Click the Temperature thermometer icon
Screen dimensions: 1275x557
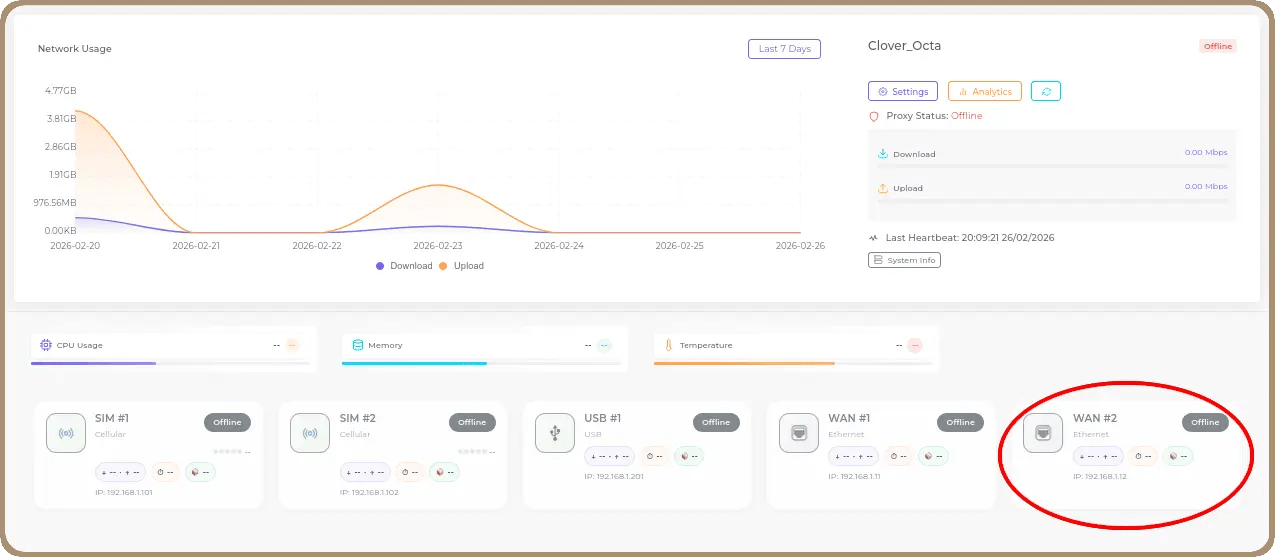tap(669, 345)
